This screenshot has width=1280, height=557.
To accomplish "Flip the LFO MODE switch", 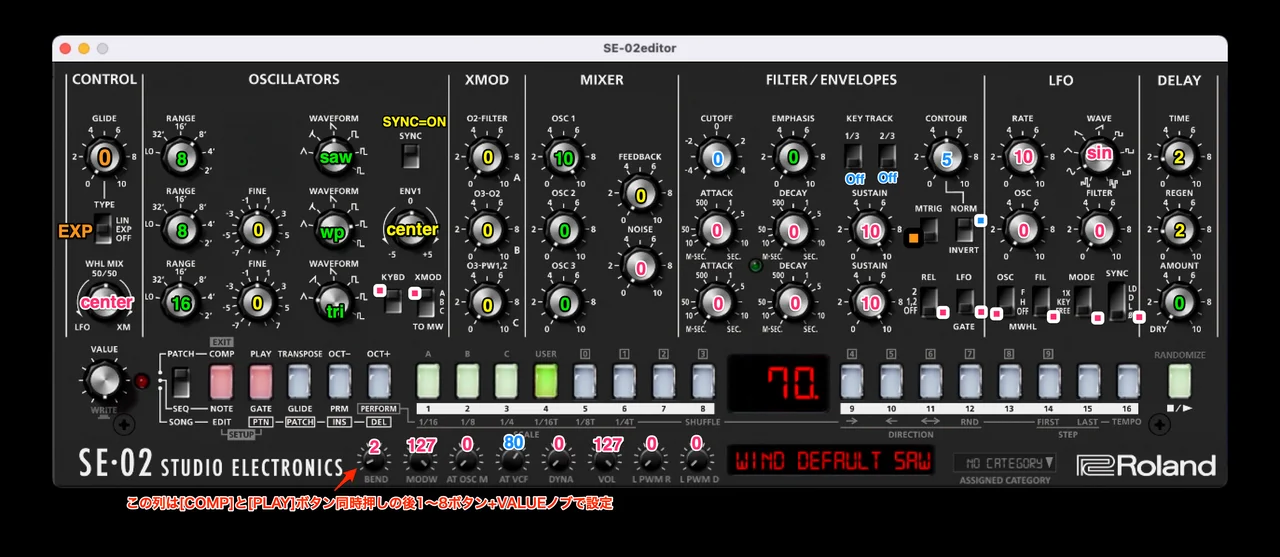I will [x=1082, y=302].
